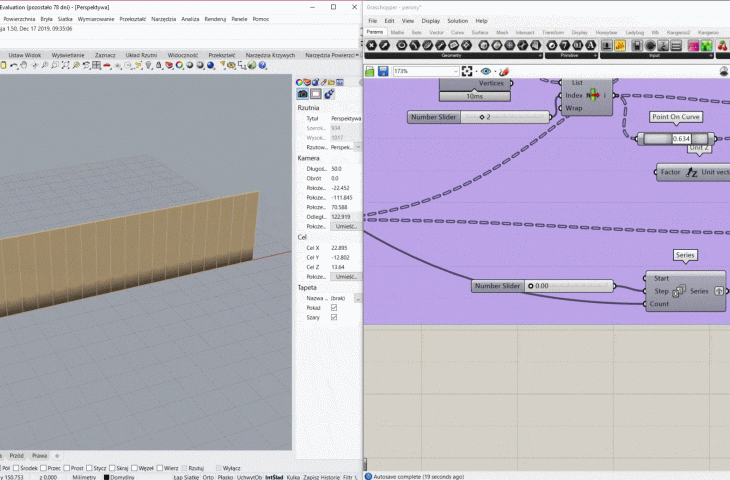Open the Solution menu in Grasshopper
Viewport: 730px width, 480px height.
(457, 21)
